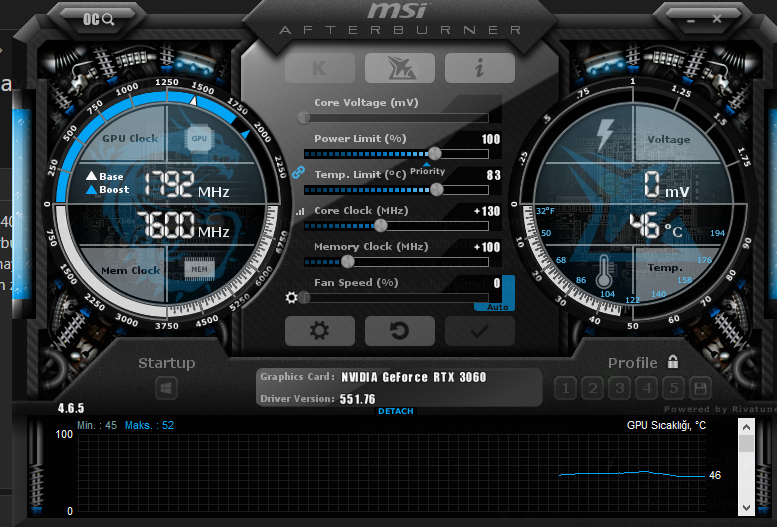Click the Core Clock slider handle
Image resolution: width=777 pixels, height=527 pixels.
pyautogui.click(x=381, y=226)
